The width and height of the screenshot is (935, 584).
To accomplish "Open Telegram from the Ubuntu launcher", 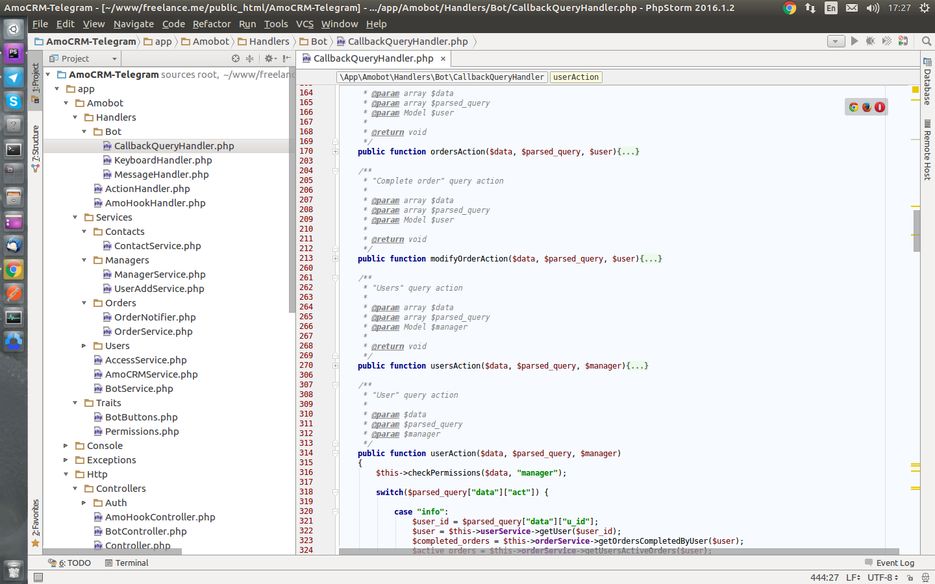I will tap(14, 78).
